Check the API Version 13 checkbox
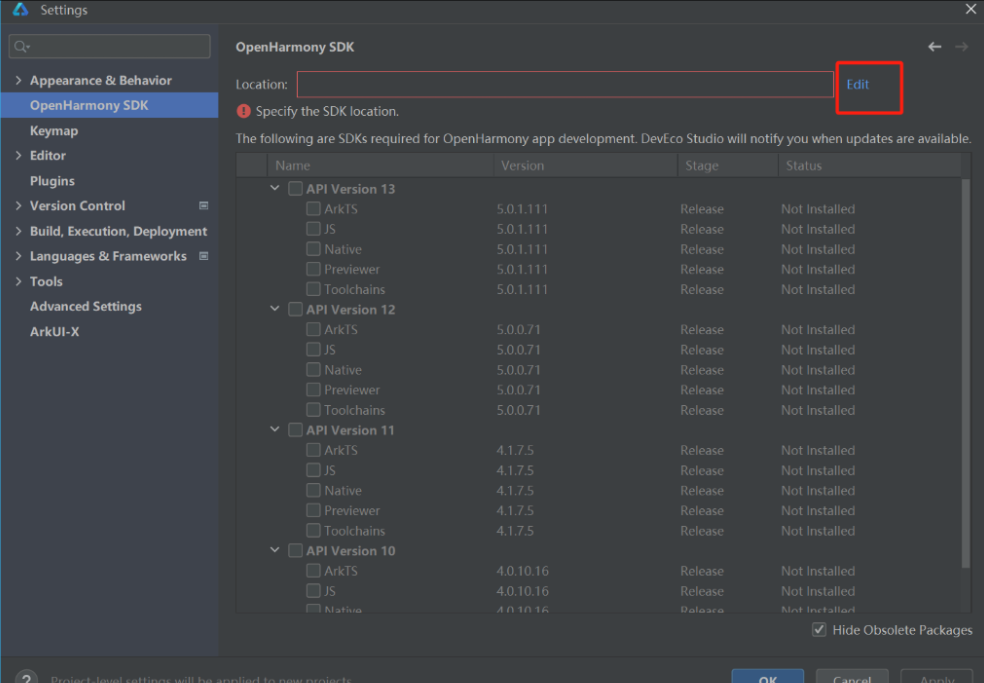 tap(295, 188)
